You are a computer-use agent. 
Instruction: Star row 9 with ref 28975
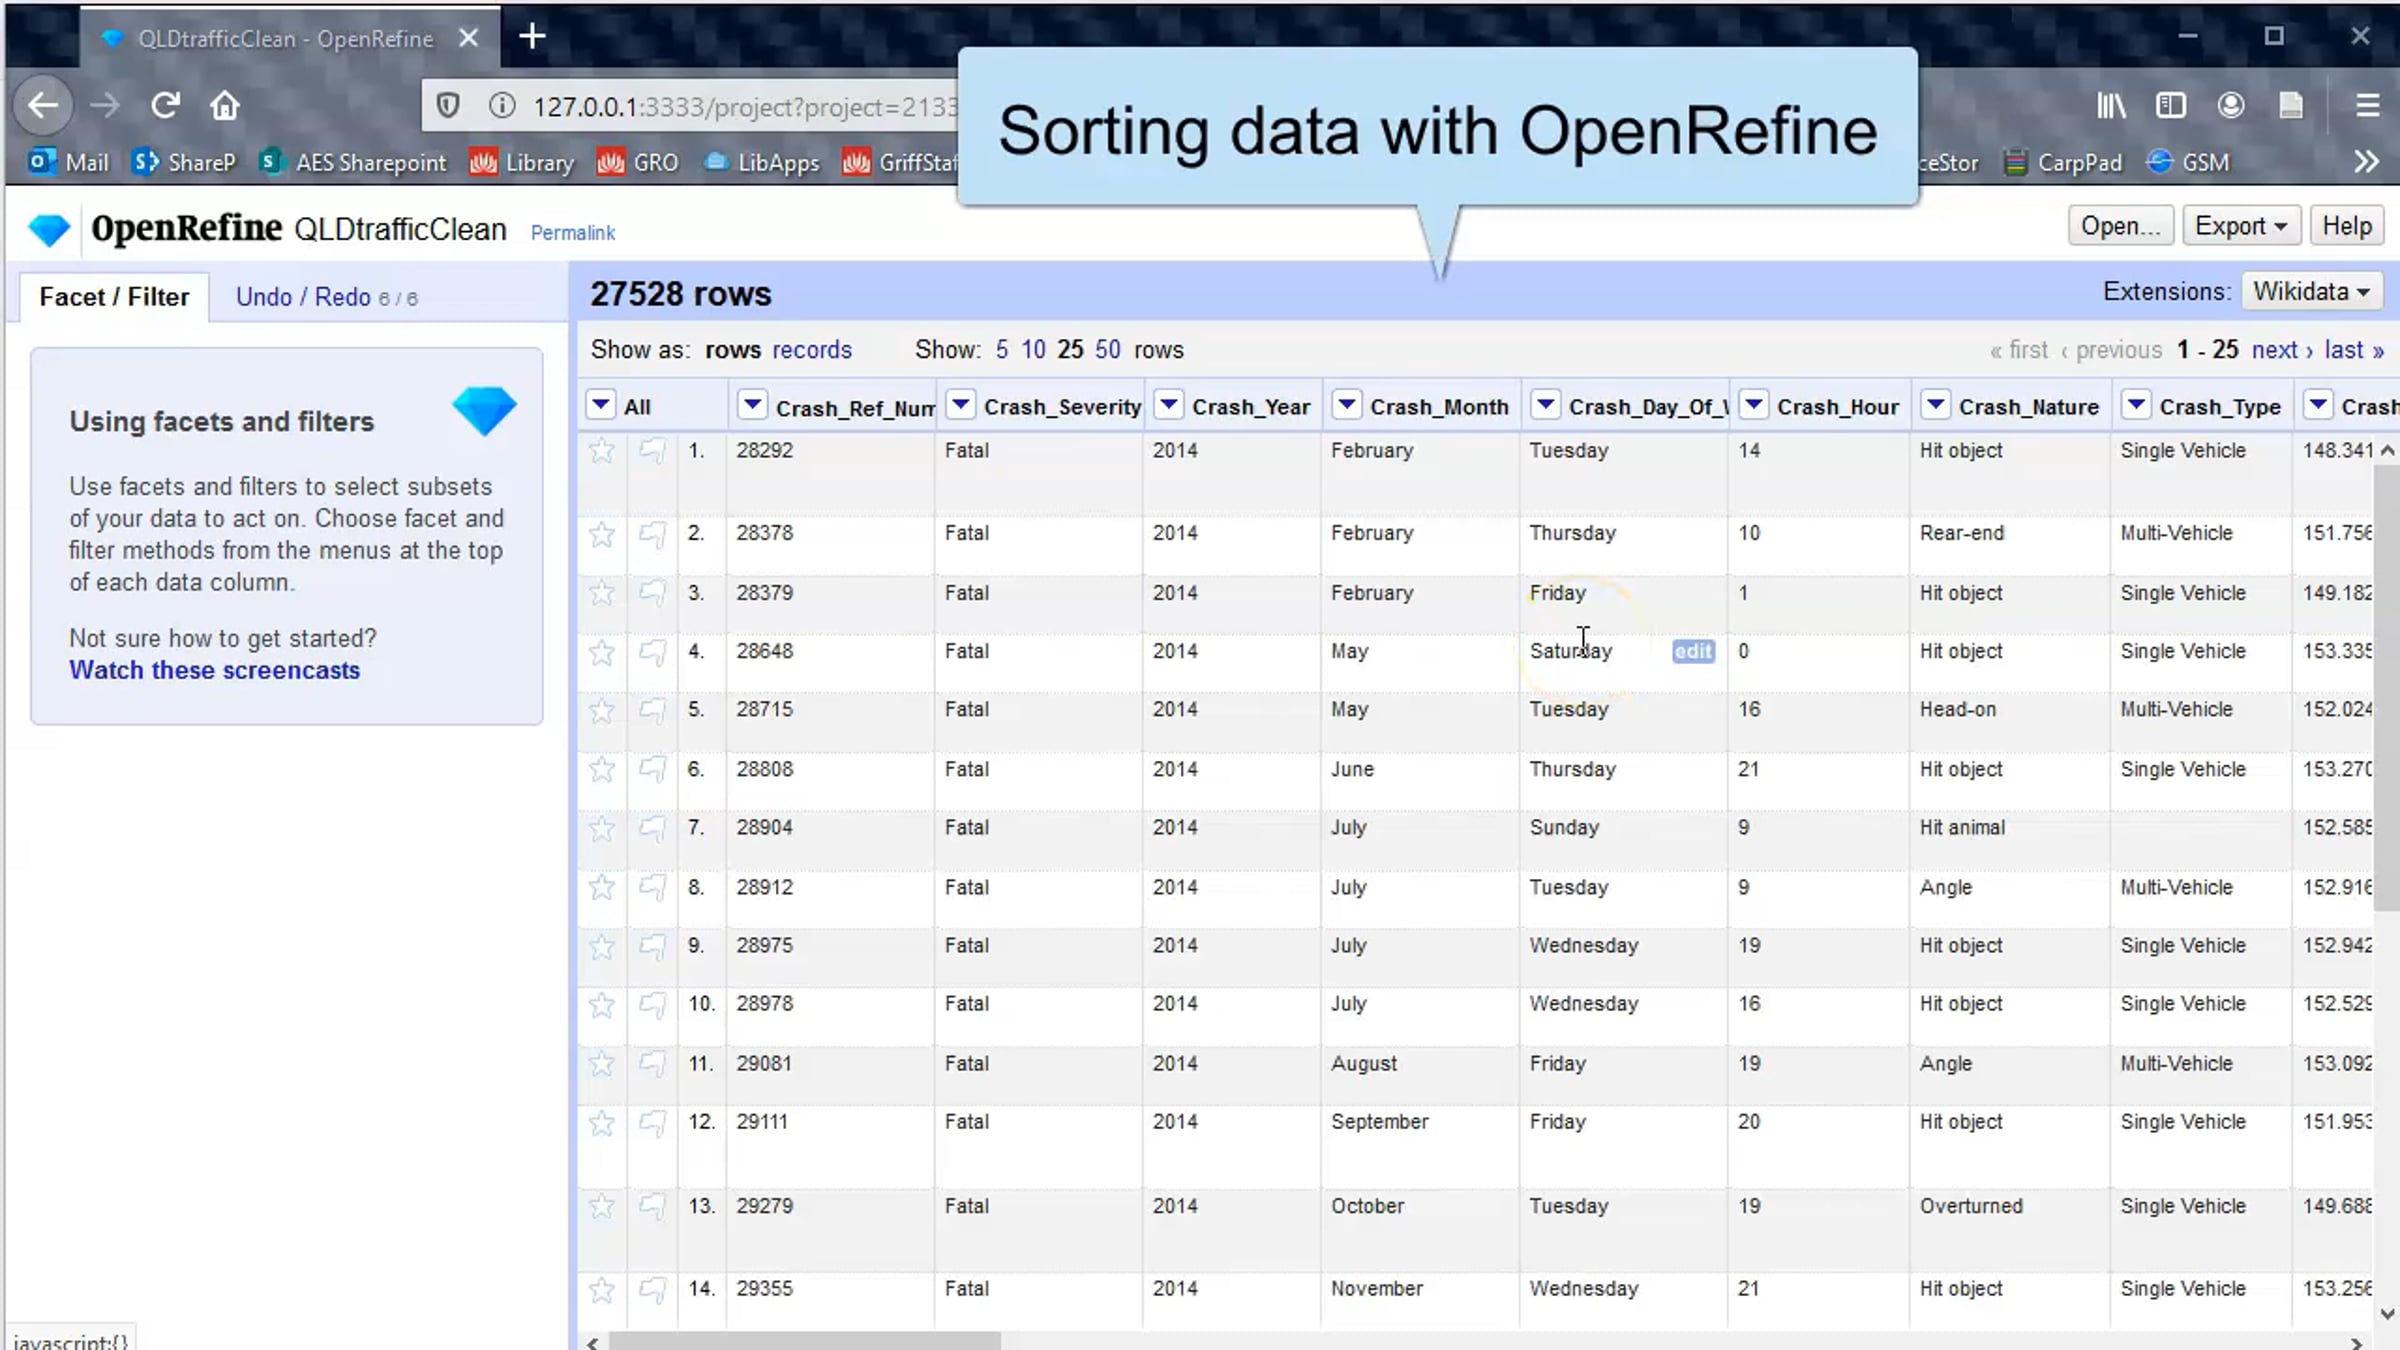pos(602,946)
